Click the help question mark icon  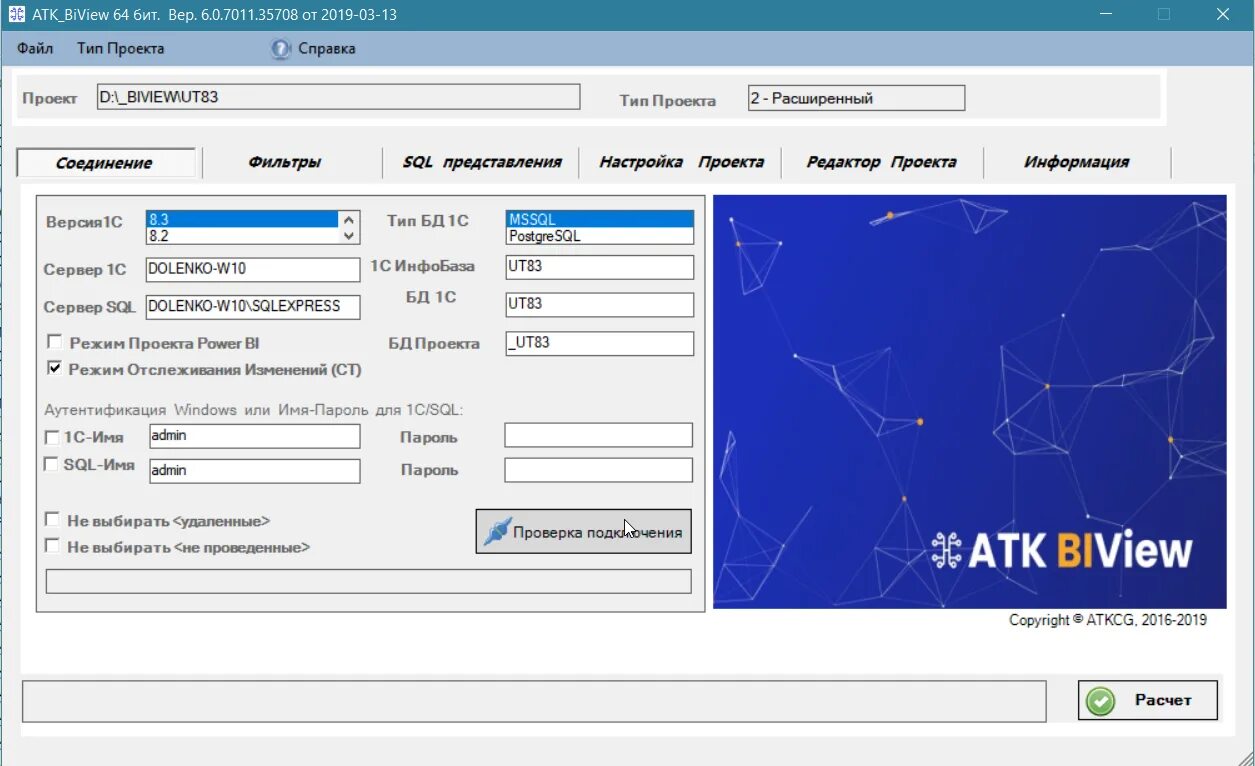point(281,49)
